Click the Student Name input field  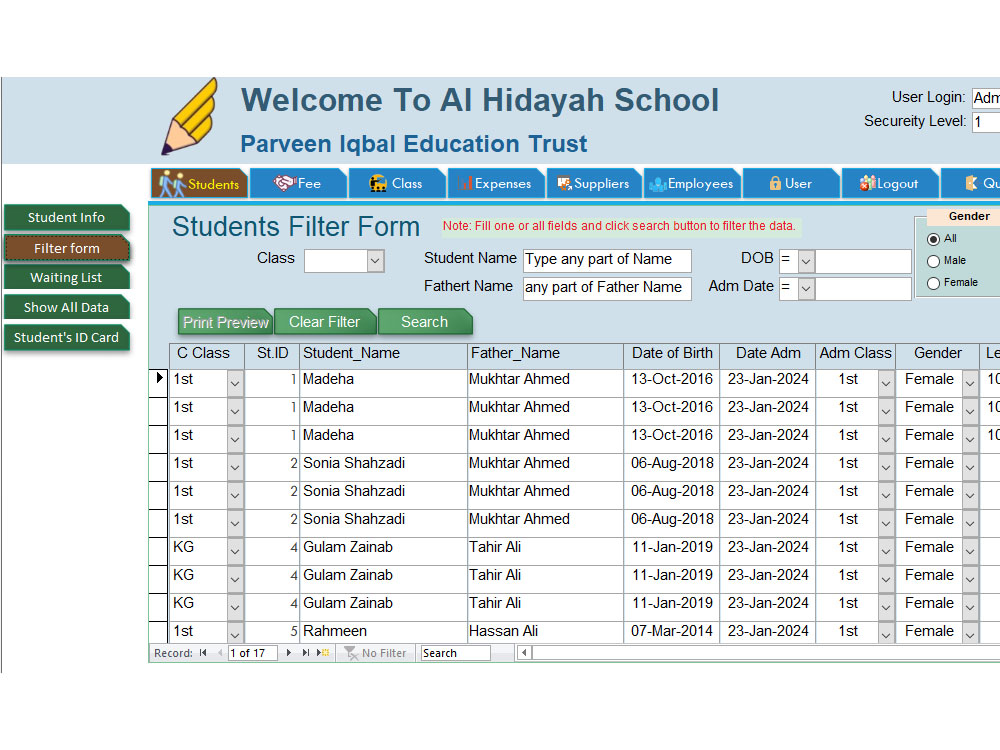607,260
